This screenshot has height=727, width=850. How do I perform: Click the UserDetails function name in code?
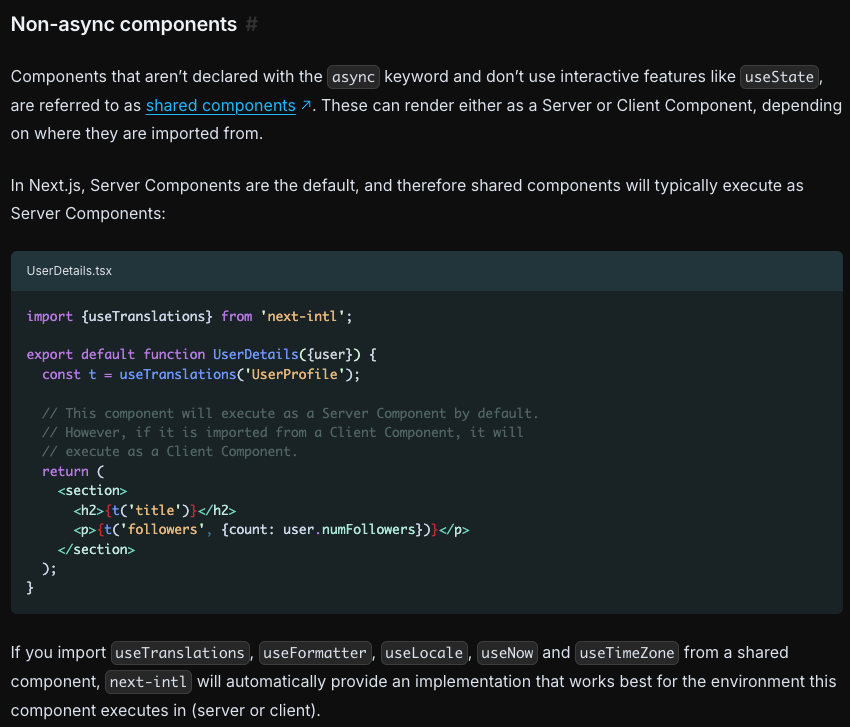[x=255, y=355]
